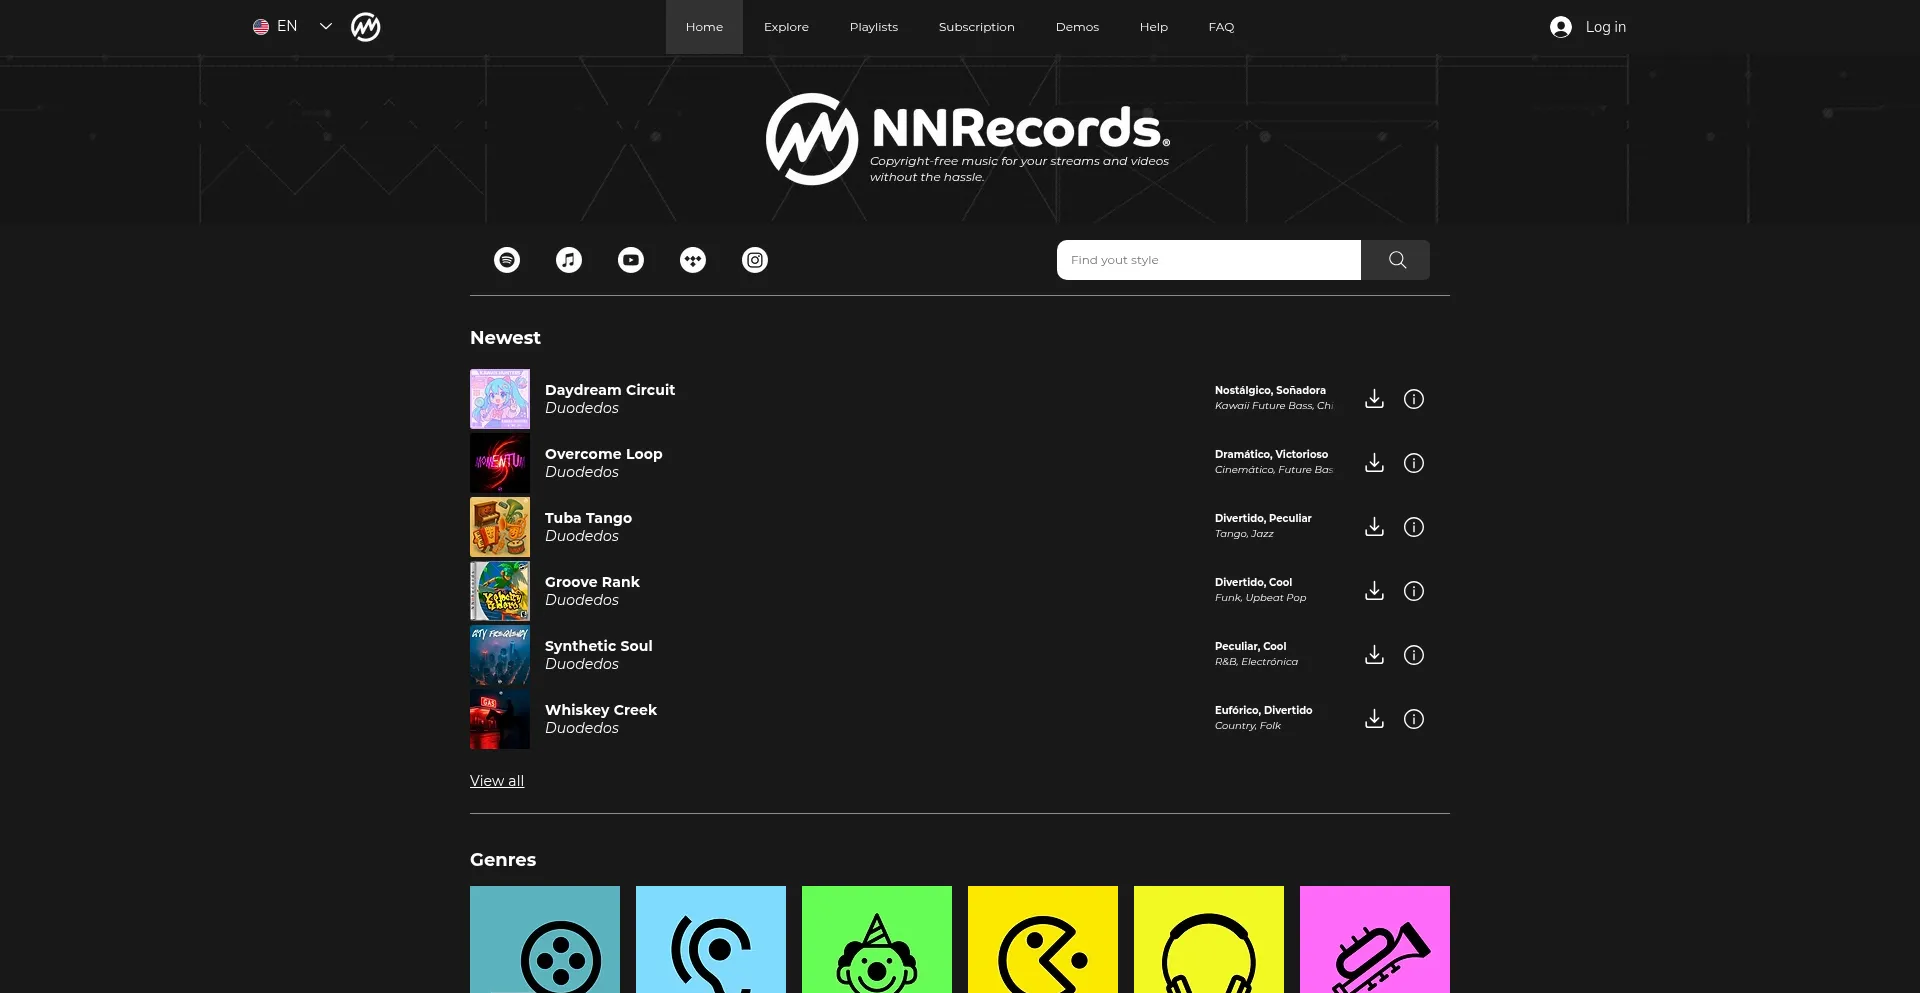Click the Apple Music note icon
The image size is (1920, 993).
coord(569,260)
